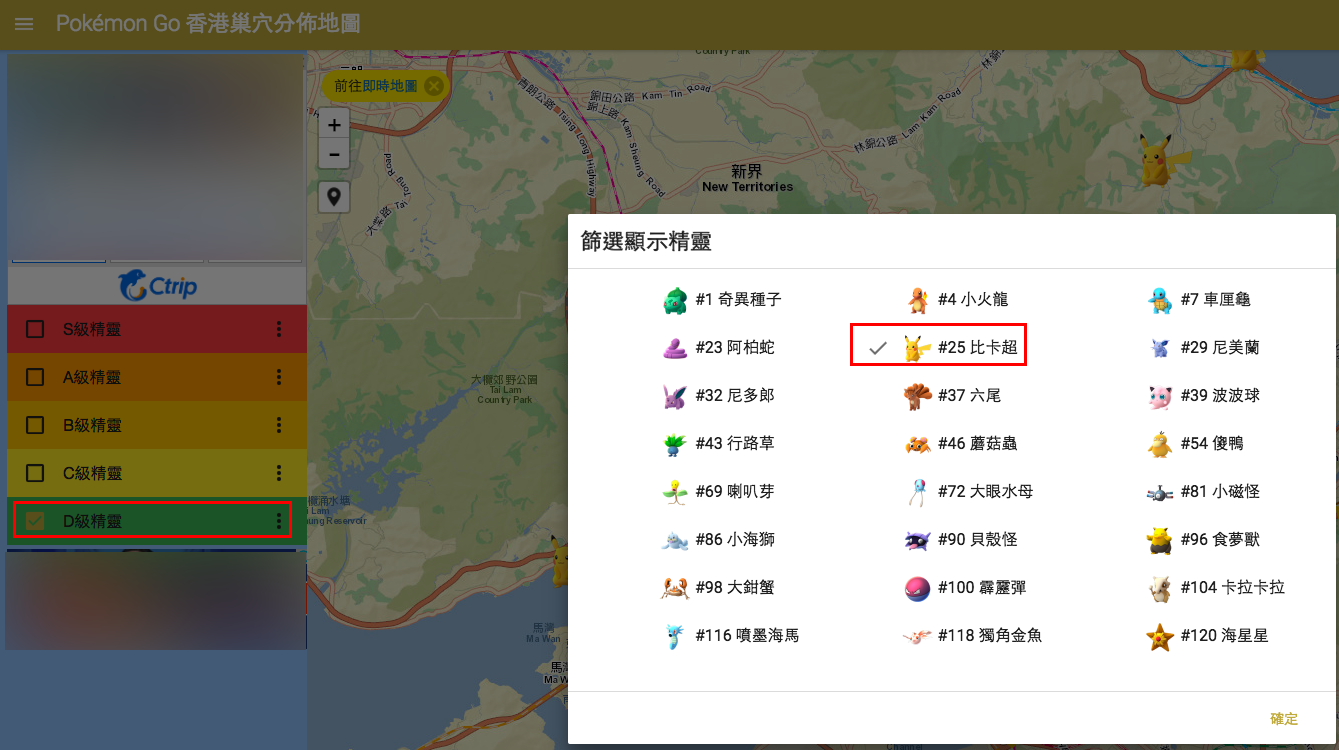Open the hamburger navigation menu
The height and width of the screenshot is (750, 1339).
[x=24, y=24]
